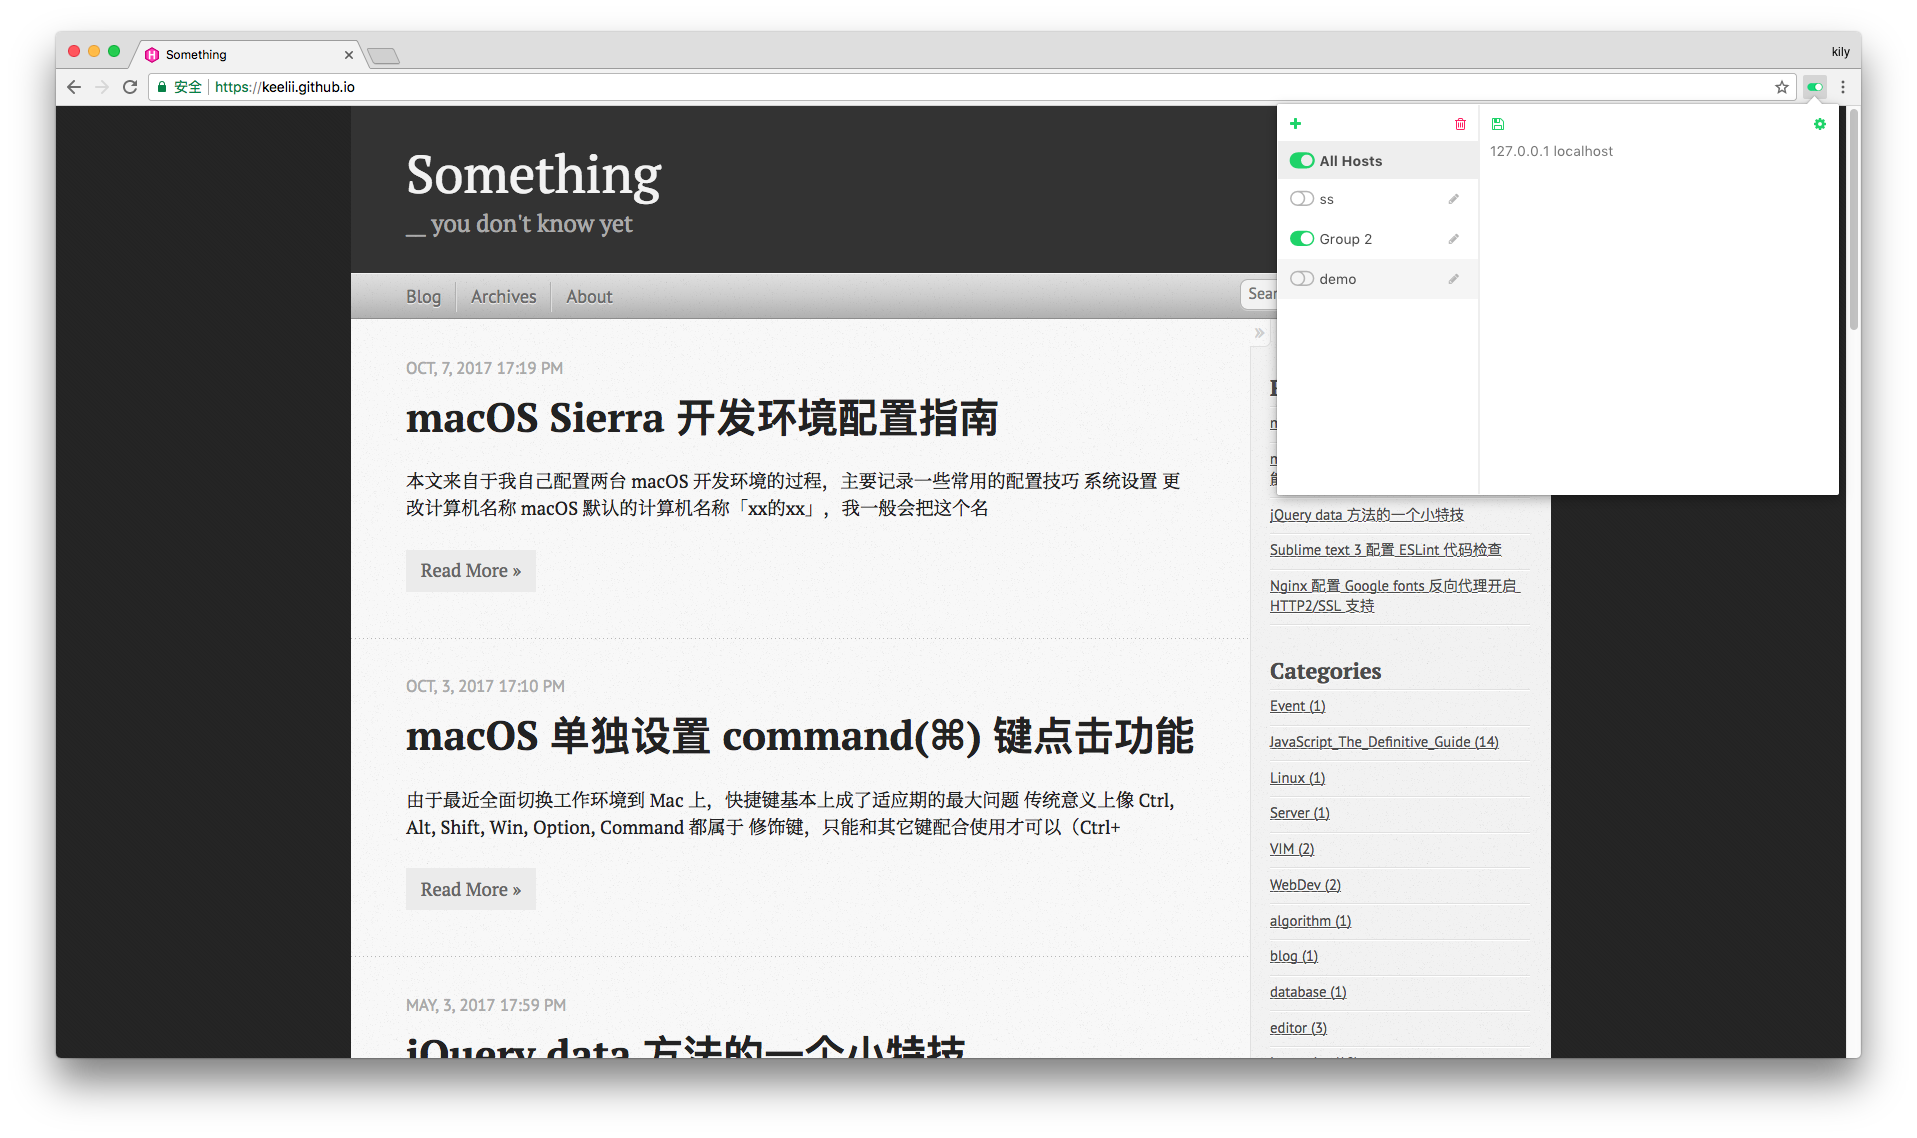Edit the demo group pencil icon
This screenshot has width=1917, height=1138.
click(1453, 279)
